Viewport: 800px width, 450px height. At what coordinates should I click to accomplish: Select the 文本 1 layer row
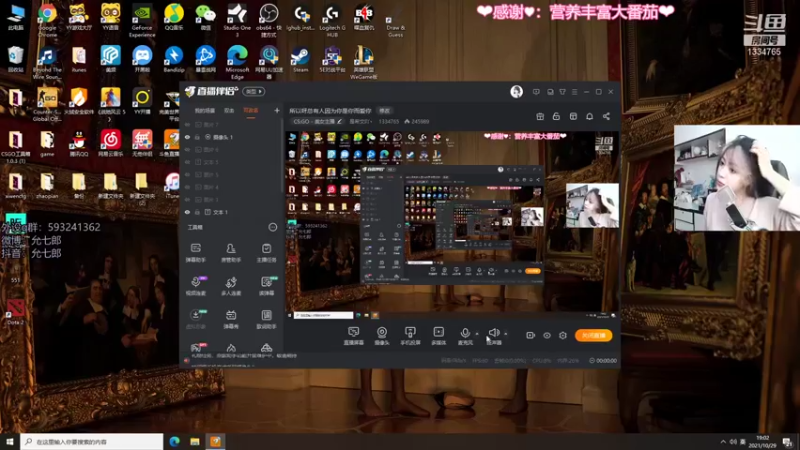(231, 212)
